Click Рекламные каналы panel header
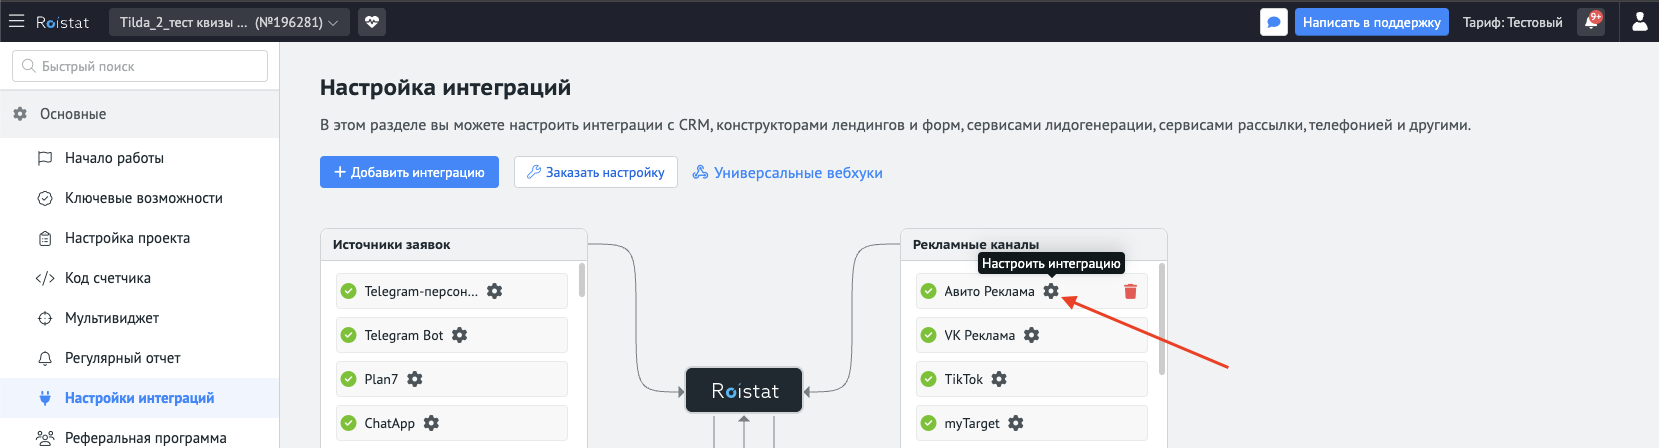This screenshot has width=1659, height=448. pos(1034,244)
